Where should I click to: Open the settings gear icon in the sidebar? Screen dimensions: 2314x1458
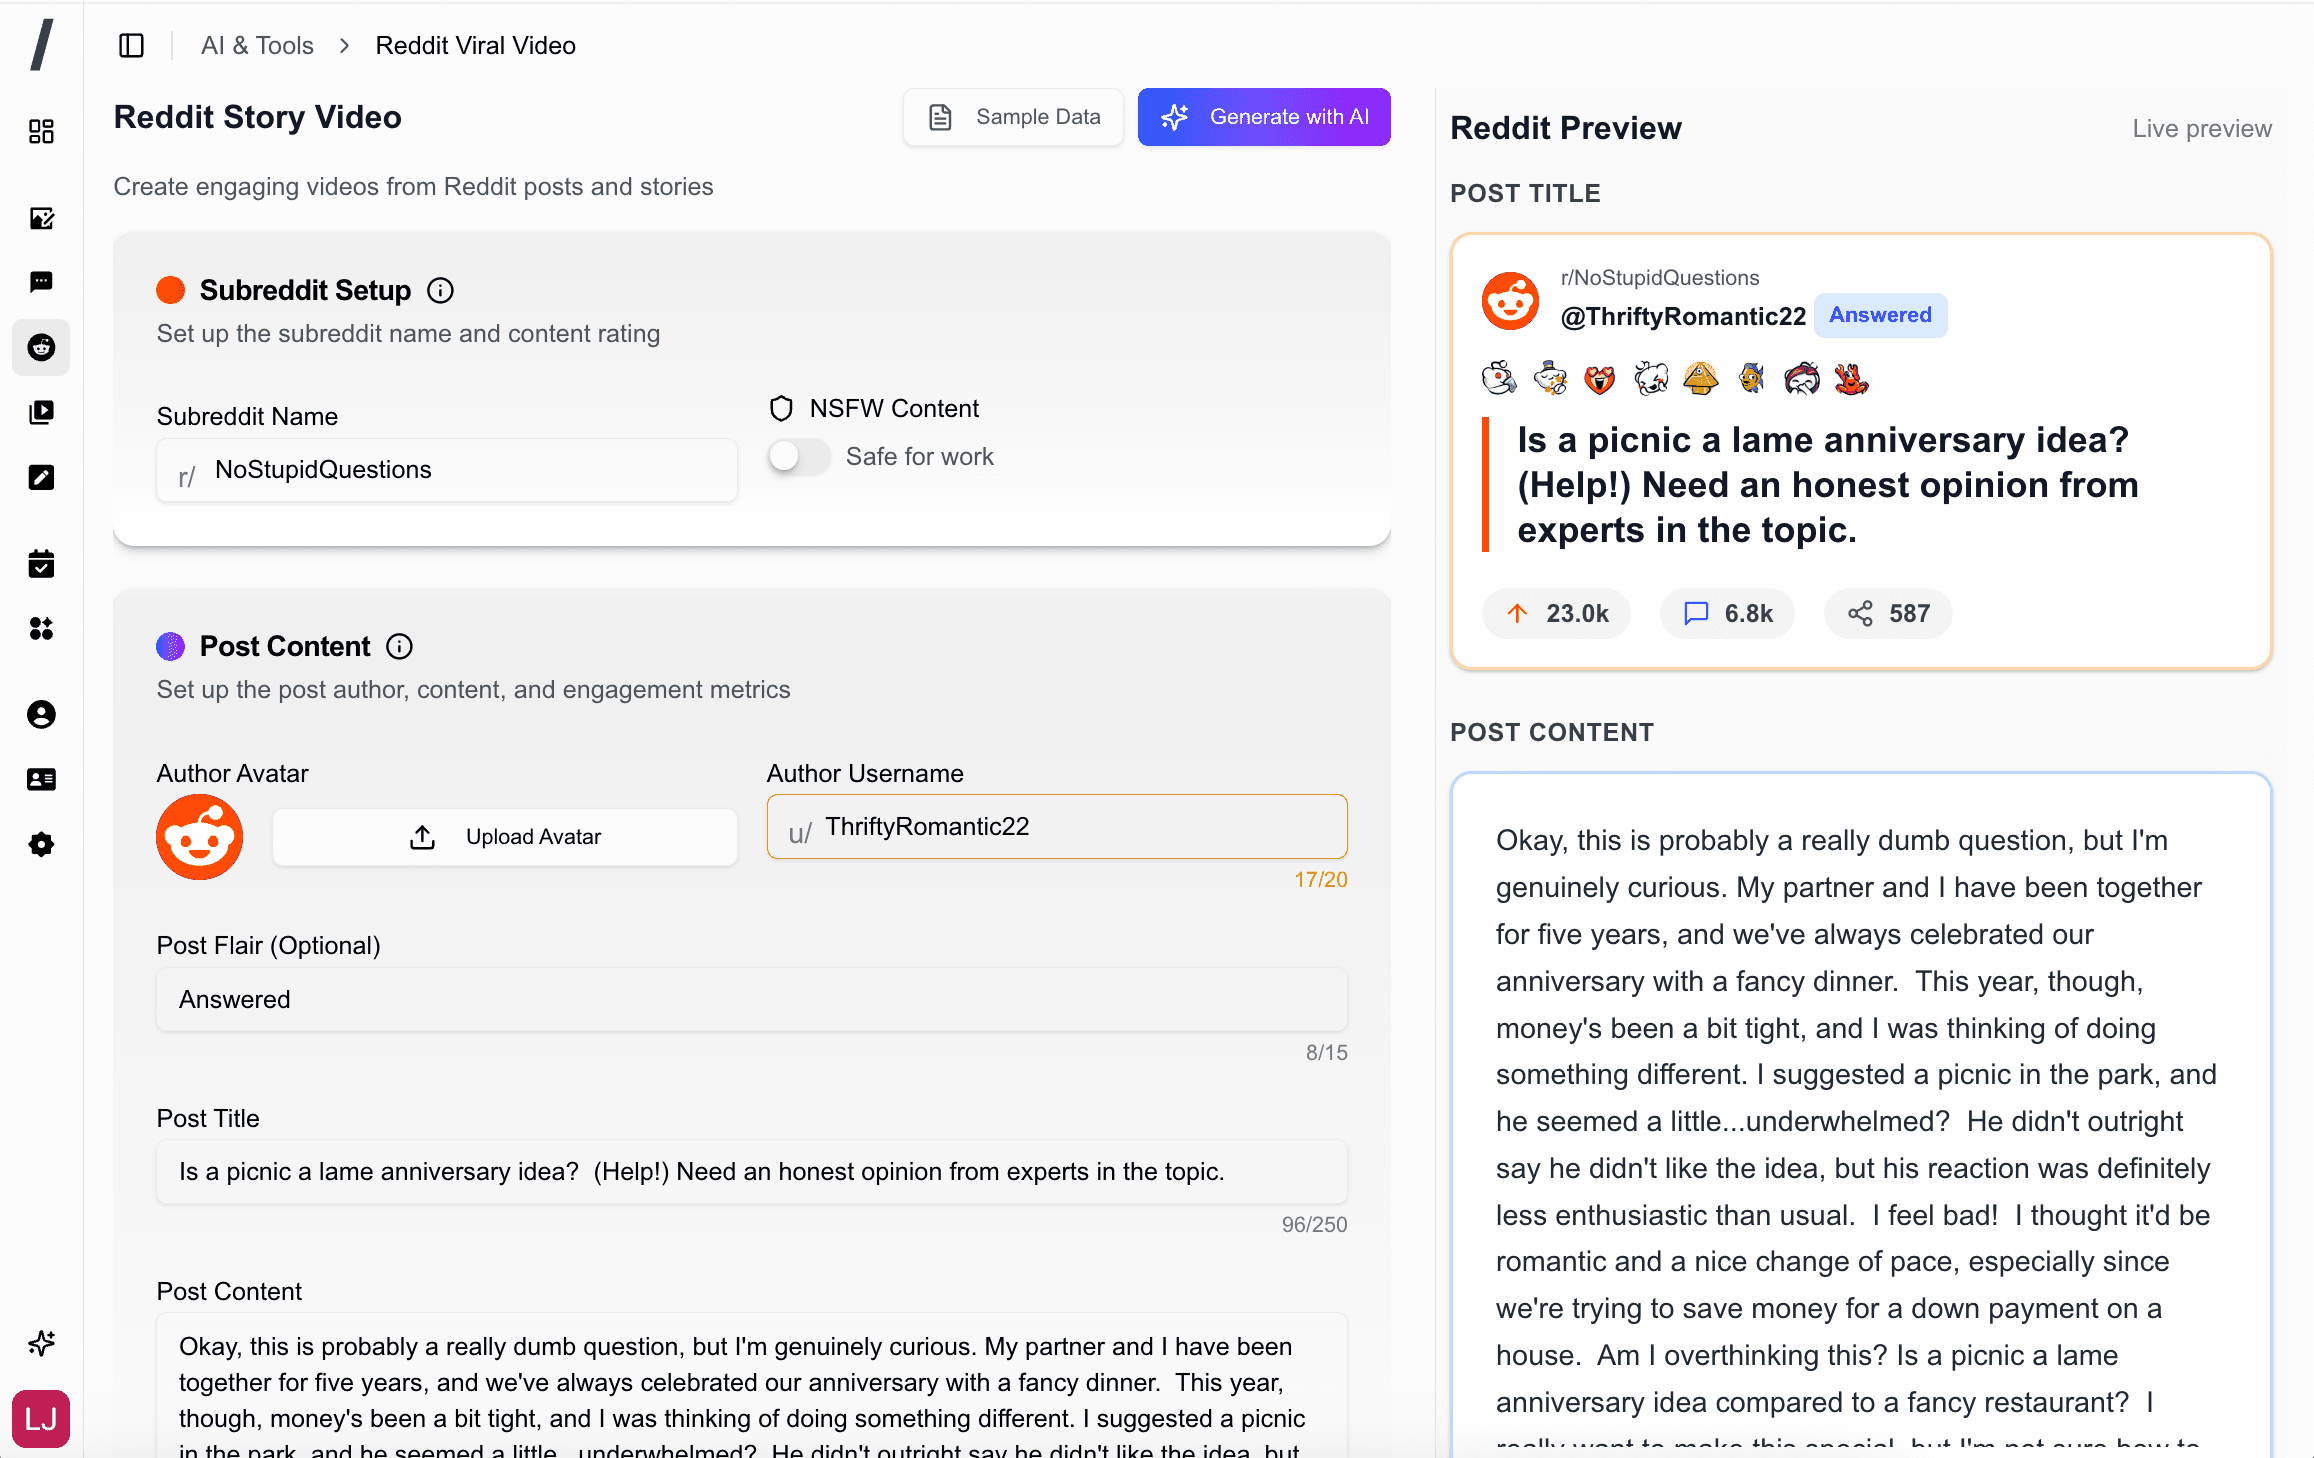(41, 844)
